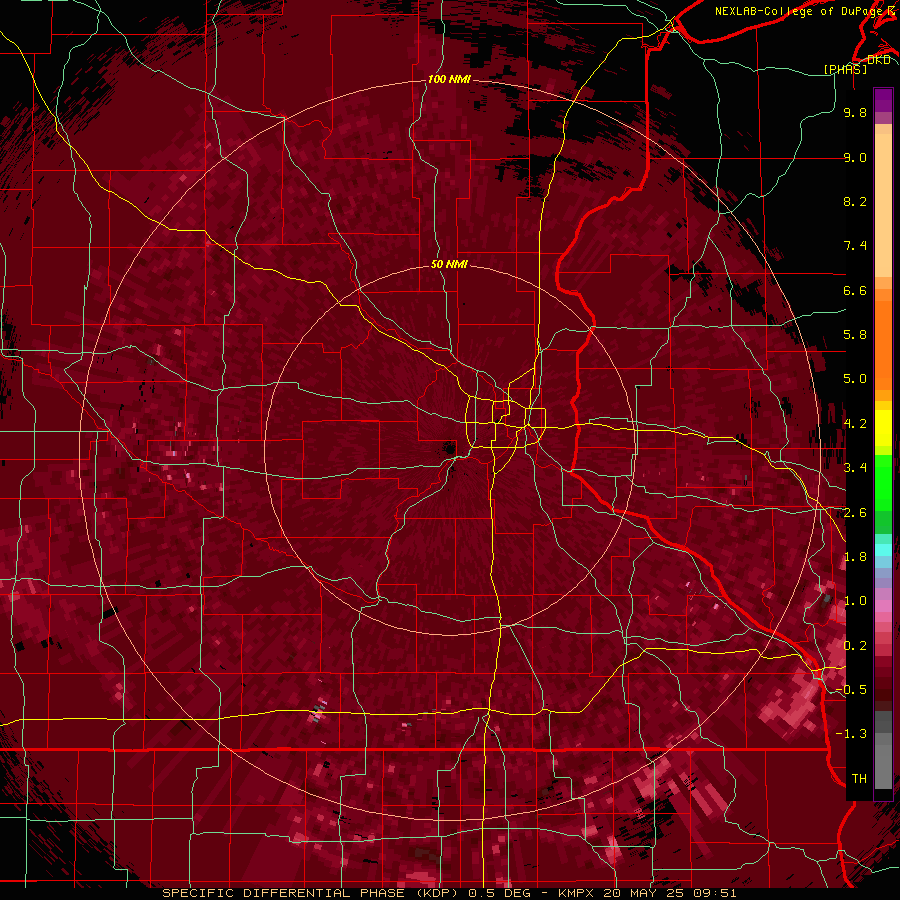
Task: Click the 'NEXLAB-College of DuPage' credit text
Action: click(x=798, y=11)
